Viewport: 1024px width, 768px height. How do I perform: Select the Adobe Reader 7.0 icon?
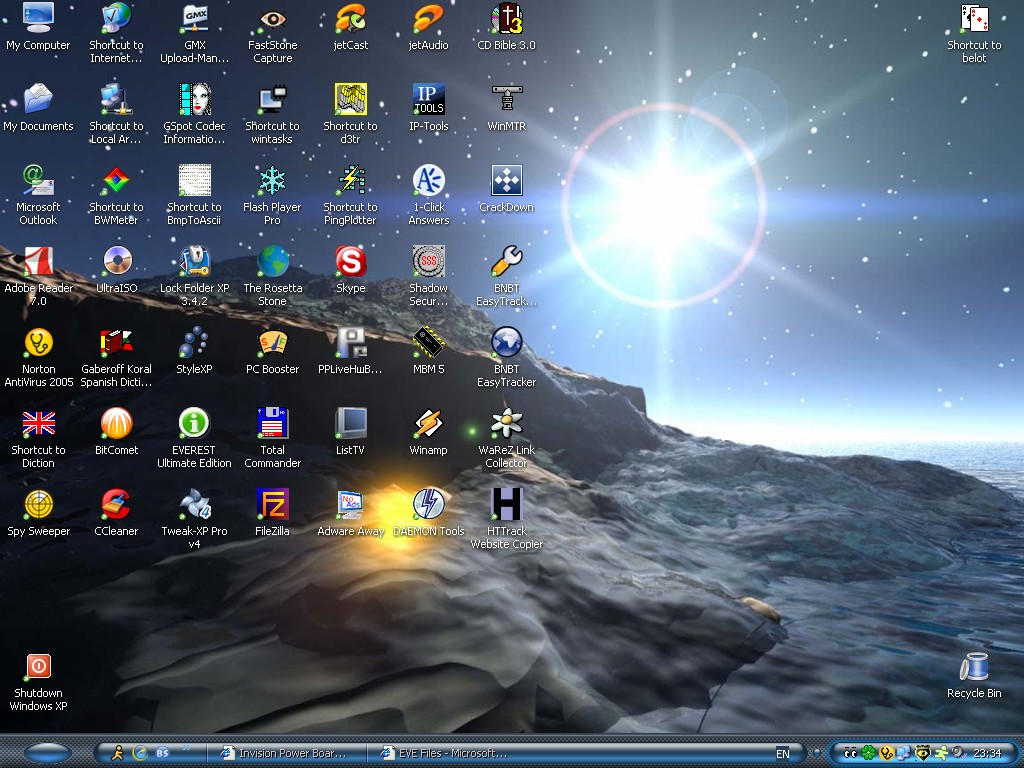tap(39, 261)
